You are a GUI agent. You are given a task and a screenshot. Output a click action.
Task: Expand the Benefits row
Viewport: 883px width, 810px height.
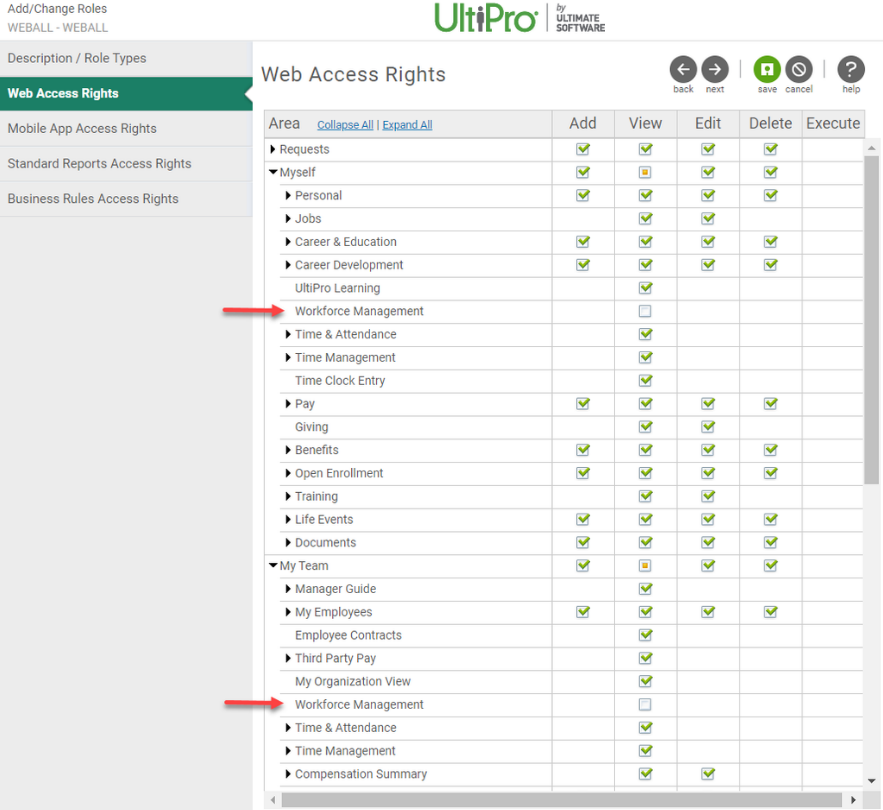tap(288, 449)
